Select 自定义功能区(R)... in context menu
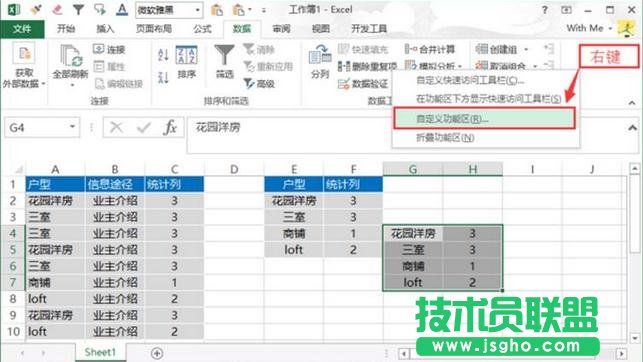 click(x=484, y=118)
